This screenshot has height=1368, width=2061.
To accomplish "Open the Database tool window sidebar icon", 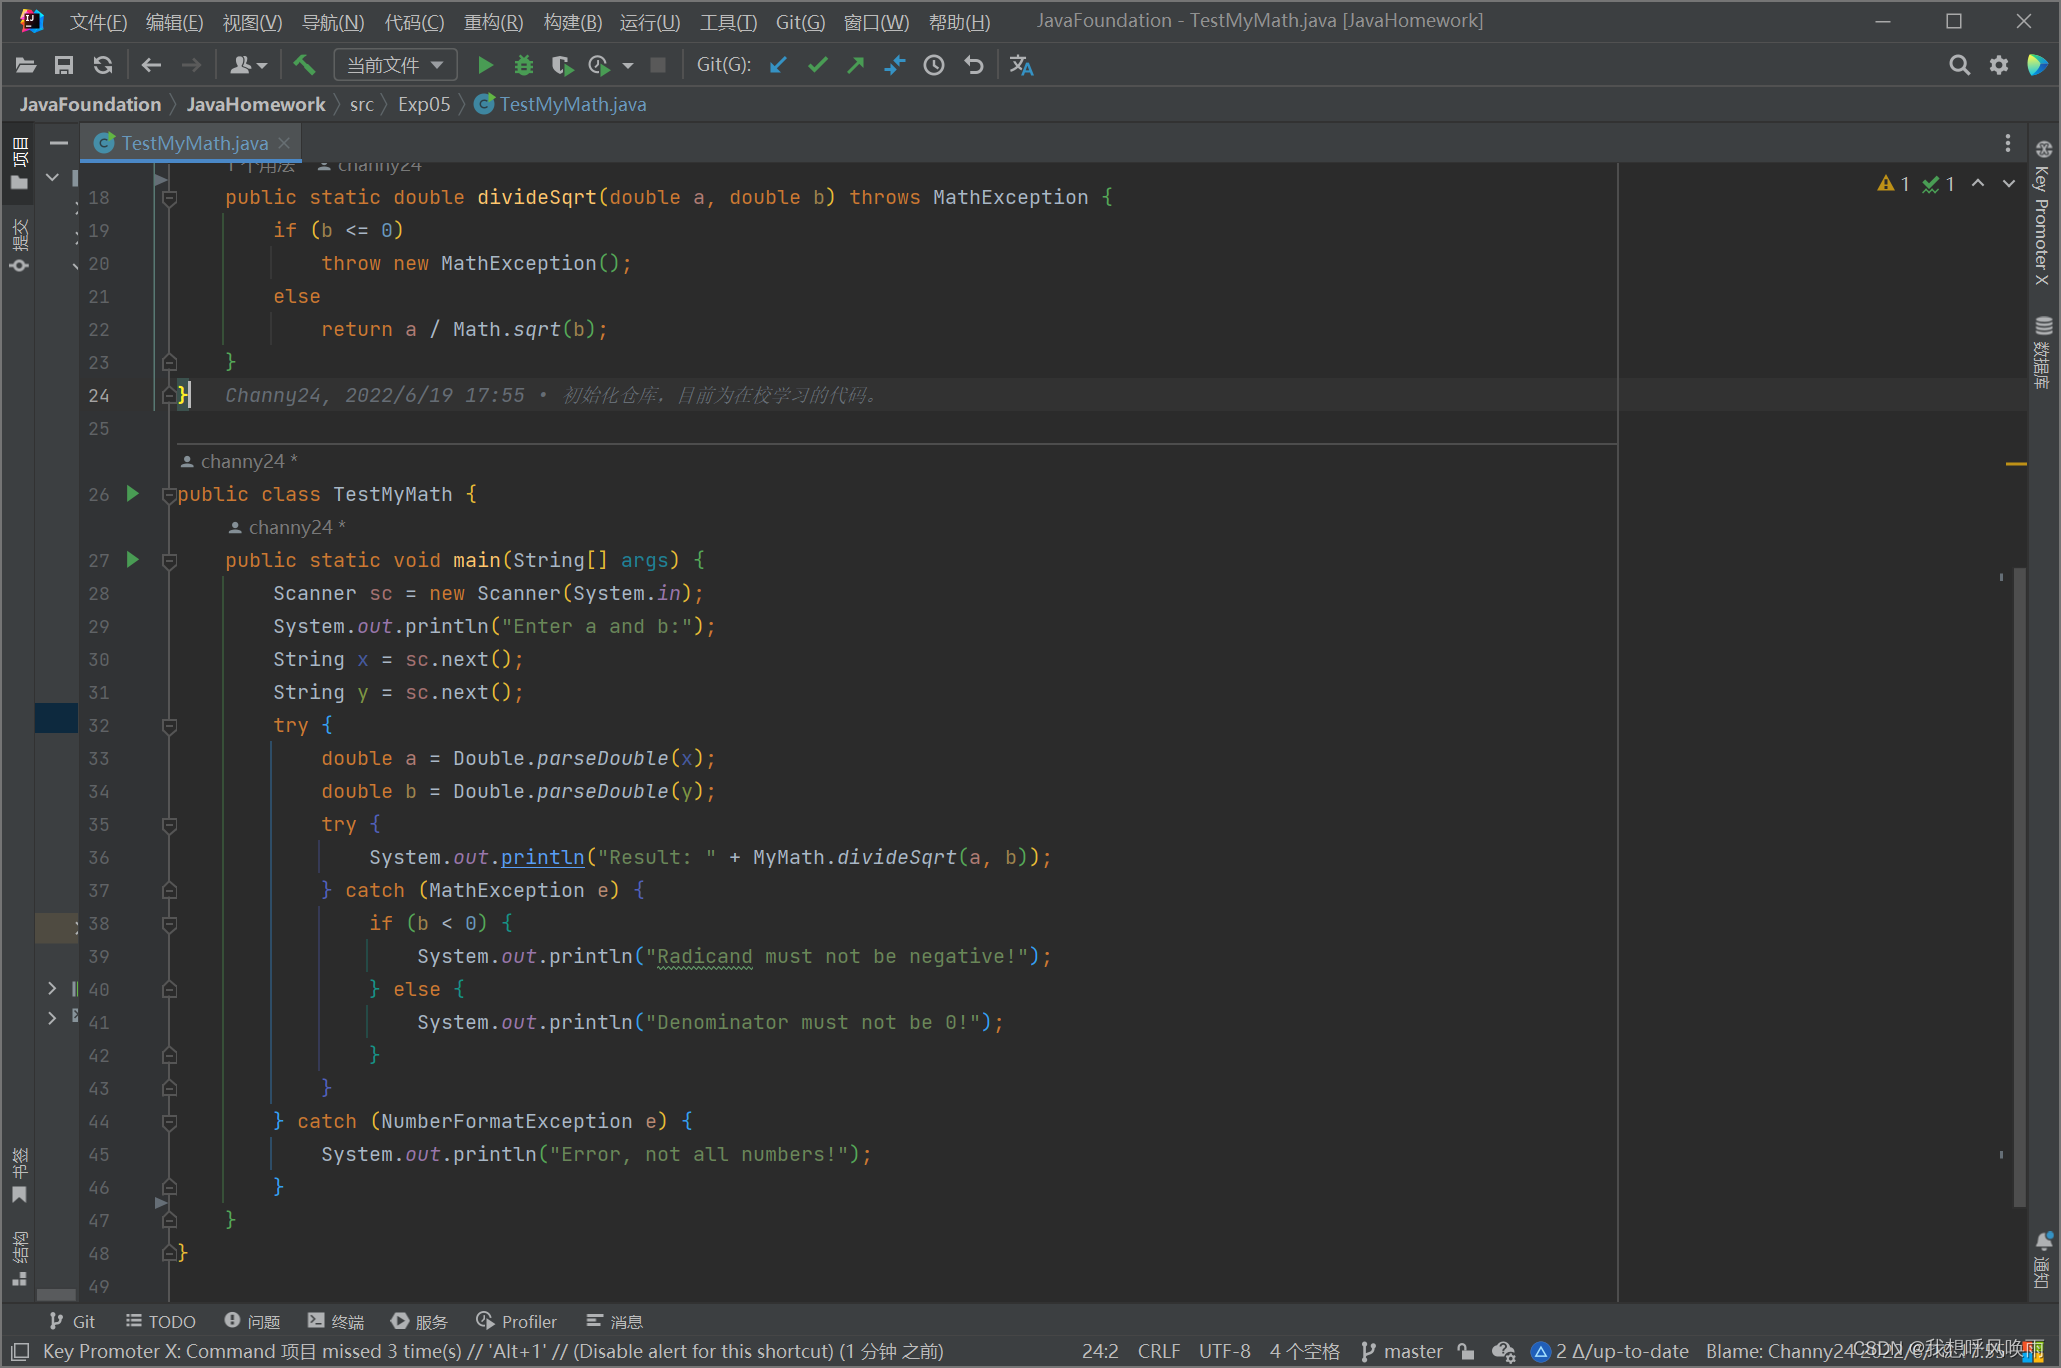I will click(x=2043, y=353).
